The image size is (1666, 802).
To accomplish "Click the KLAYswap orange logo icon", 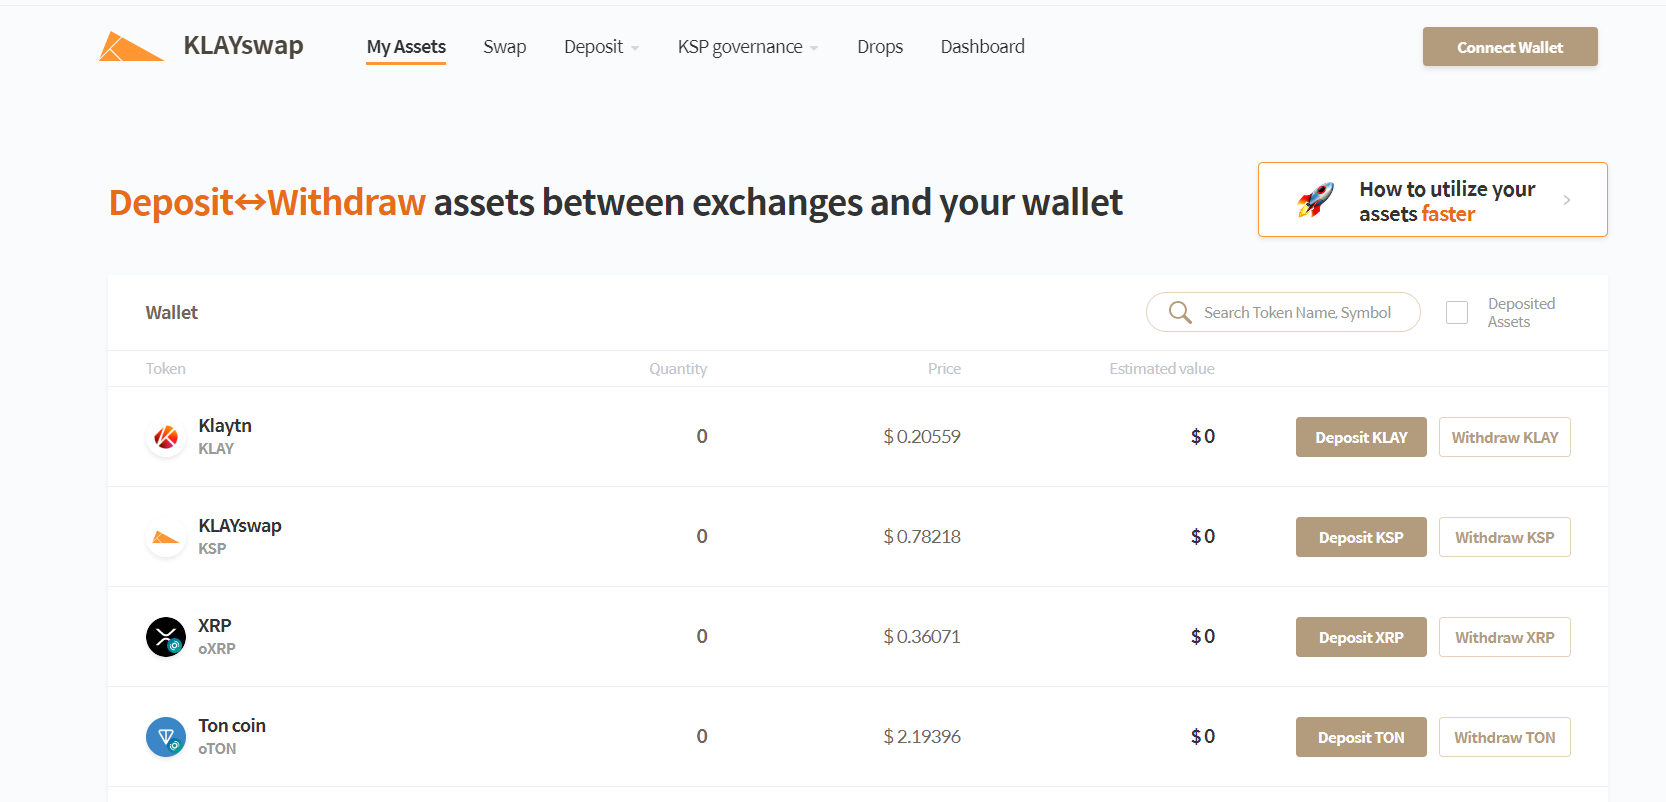I will [x=131, y=46].
